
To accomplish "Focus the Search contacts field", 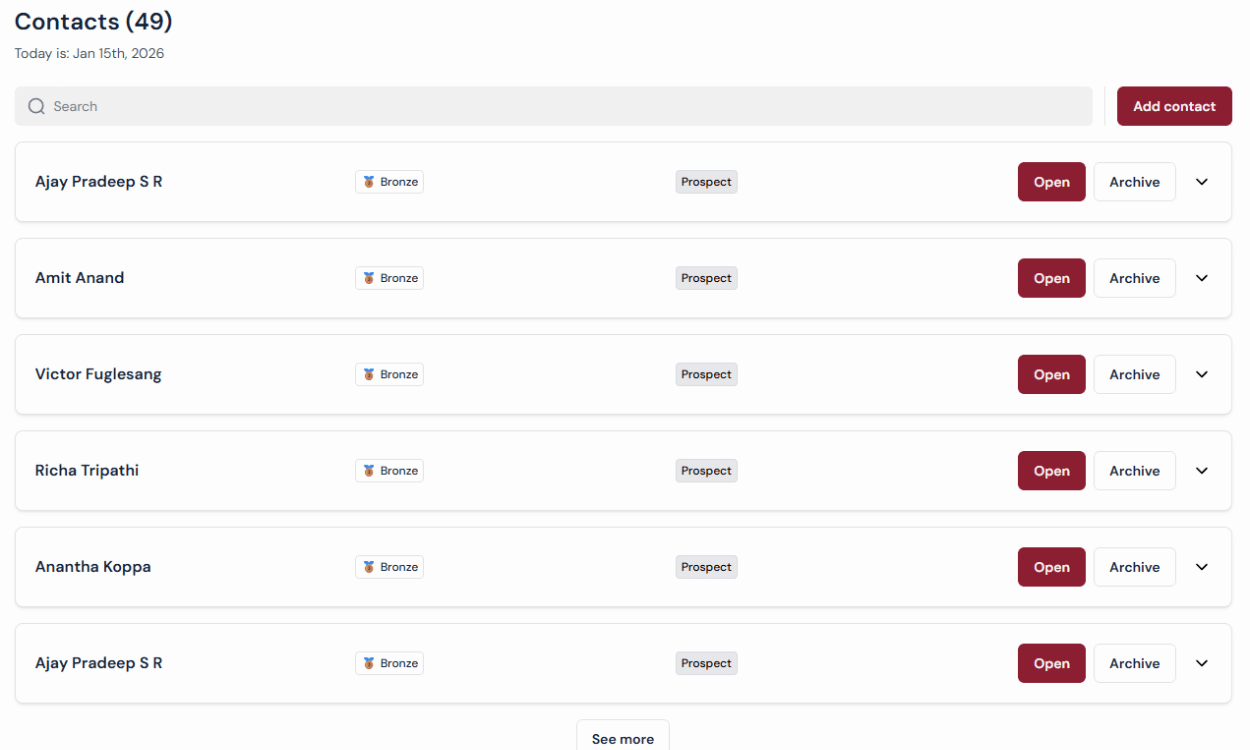I will [x=560, y=106].
